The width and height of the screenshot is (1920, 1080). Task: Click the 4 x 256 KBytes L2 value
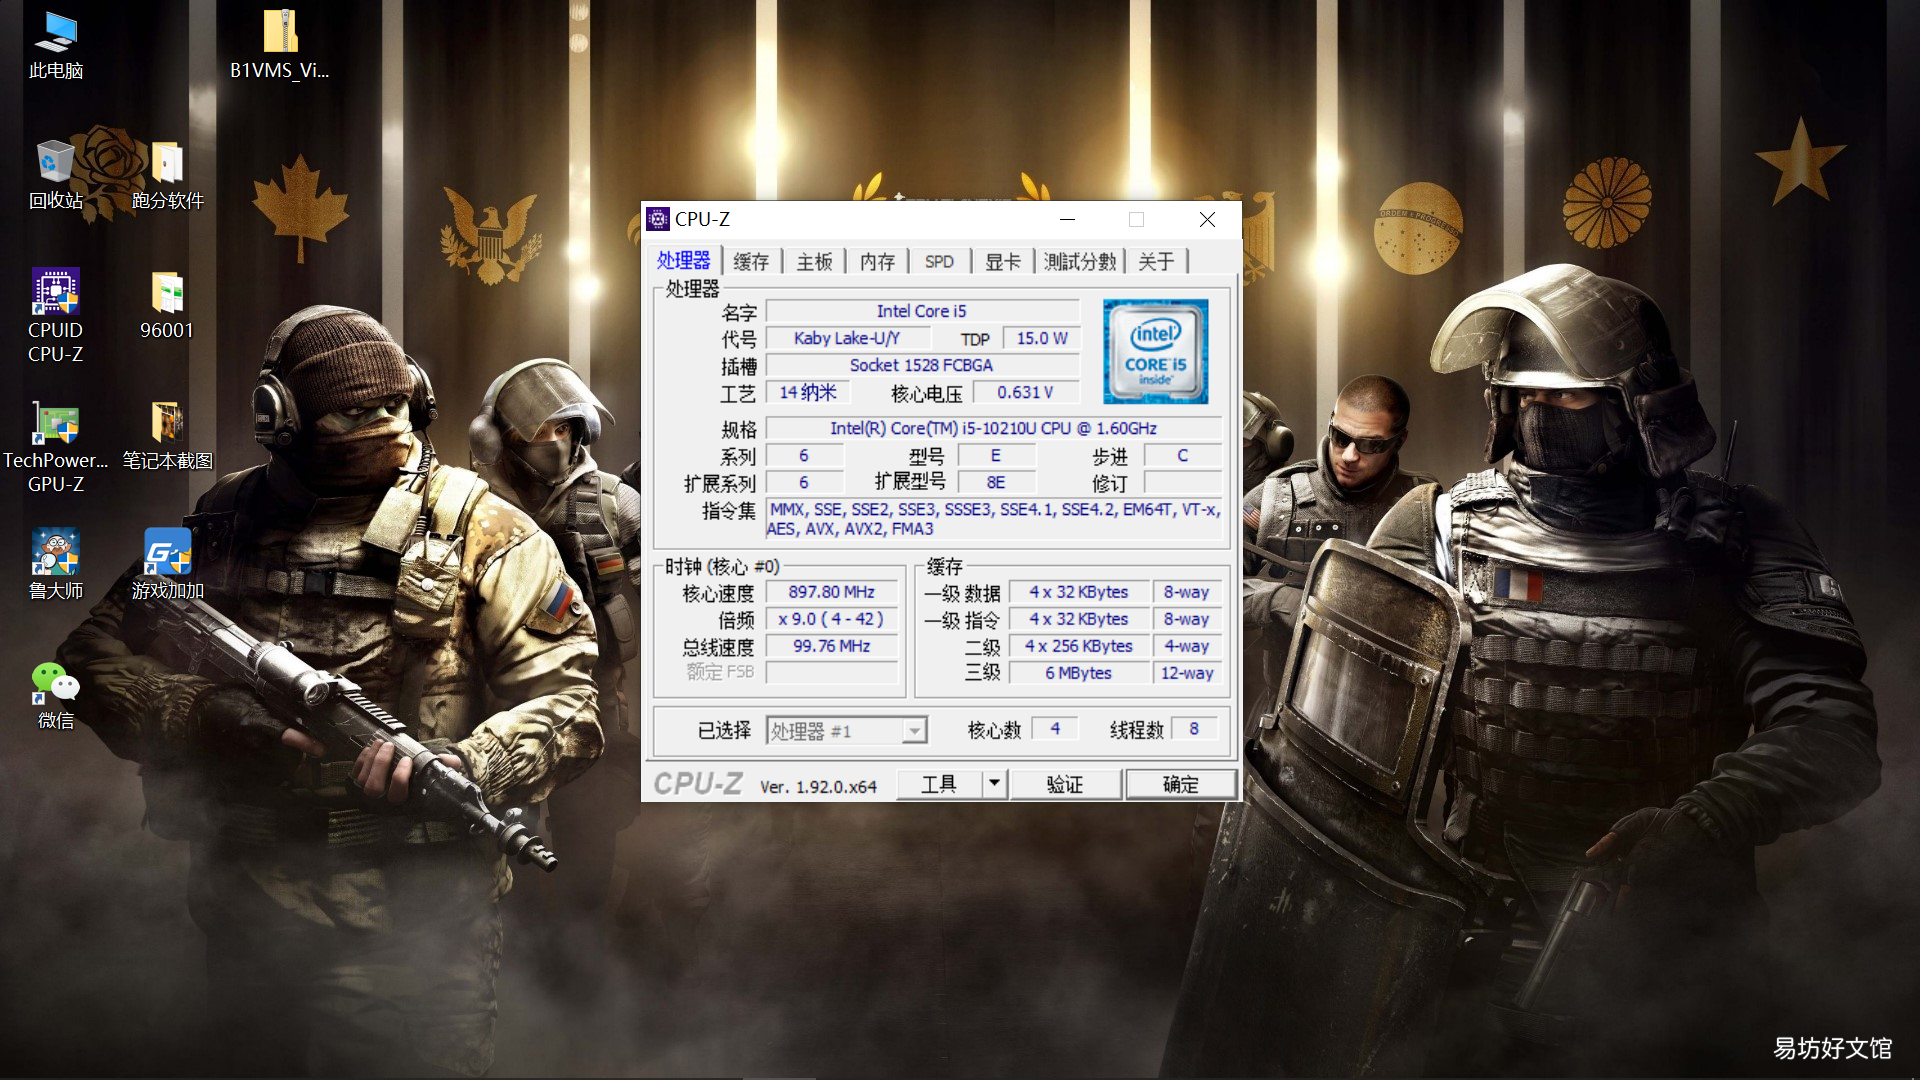pyautogui.click(x=1078, y=646)
